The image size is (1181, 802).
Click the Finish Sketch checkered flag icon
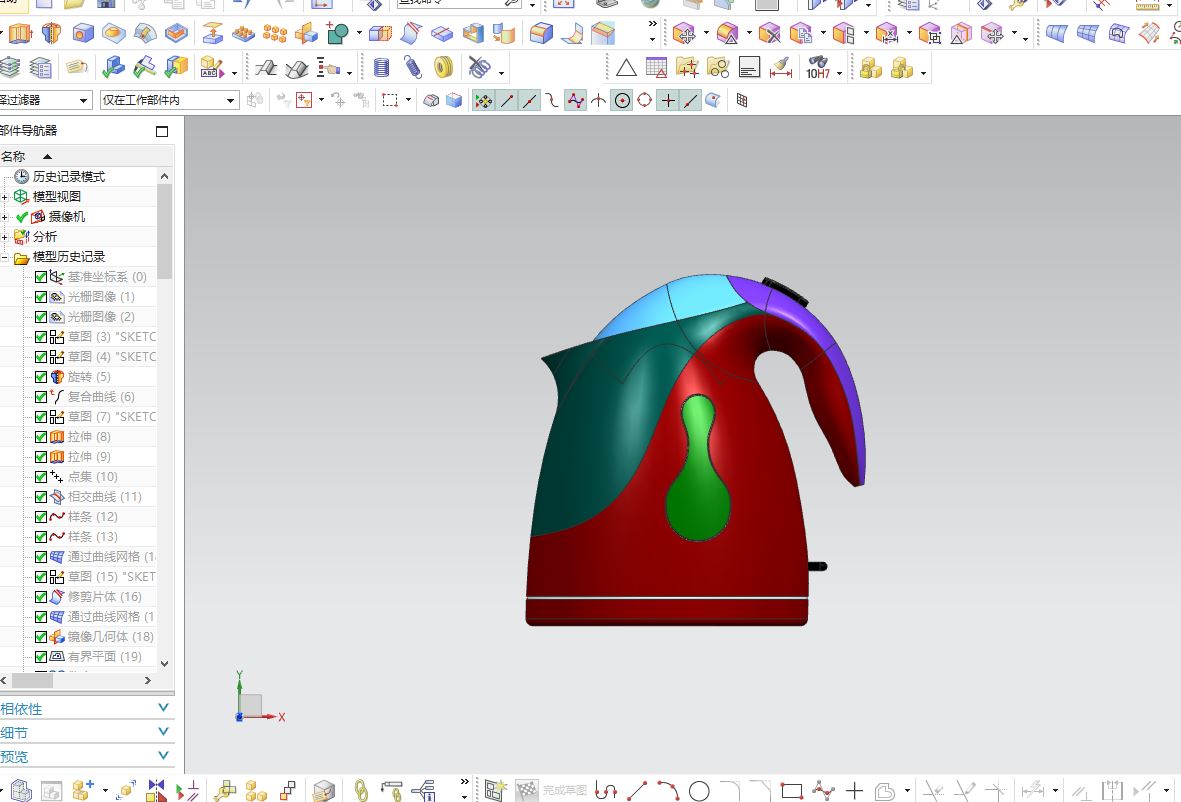(526, 791)
